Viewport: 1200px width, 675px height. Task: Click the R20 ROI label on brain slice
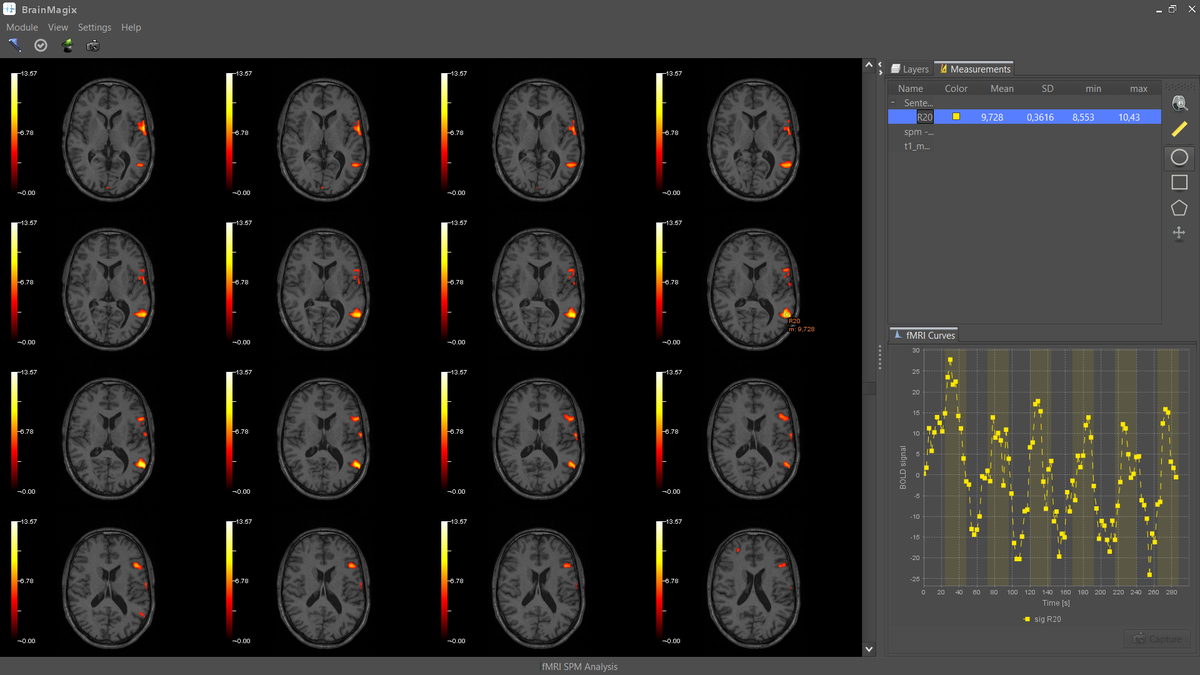801,325
